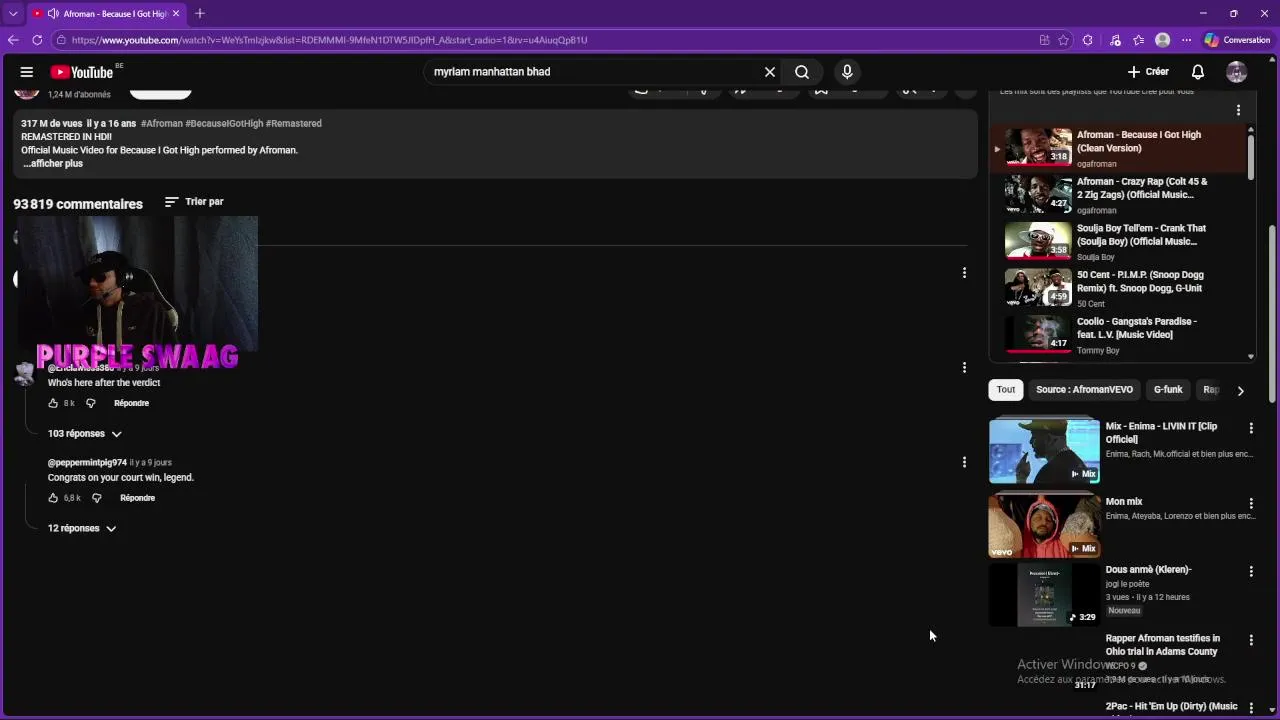Open Mon mix playlist
The height and width of the screenshot is (720, 1280).
coord(1044,526)
